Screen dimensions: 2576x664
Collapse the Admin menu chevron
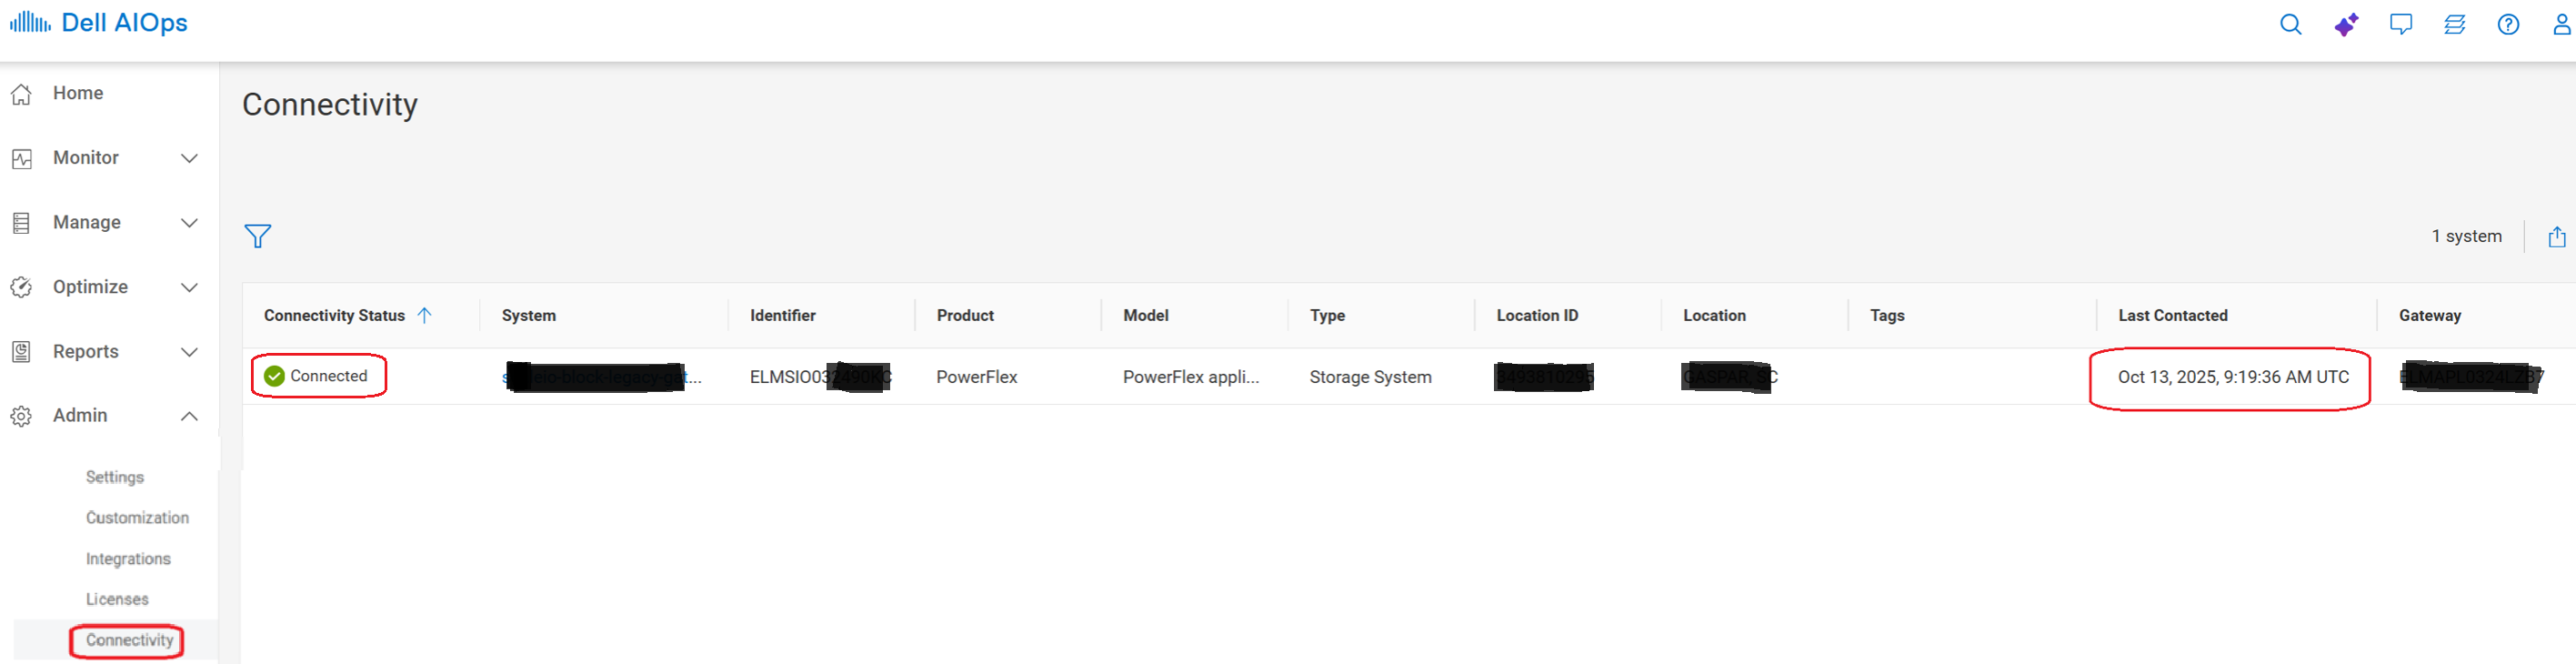pos(189,416)
